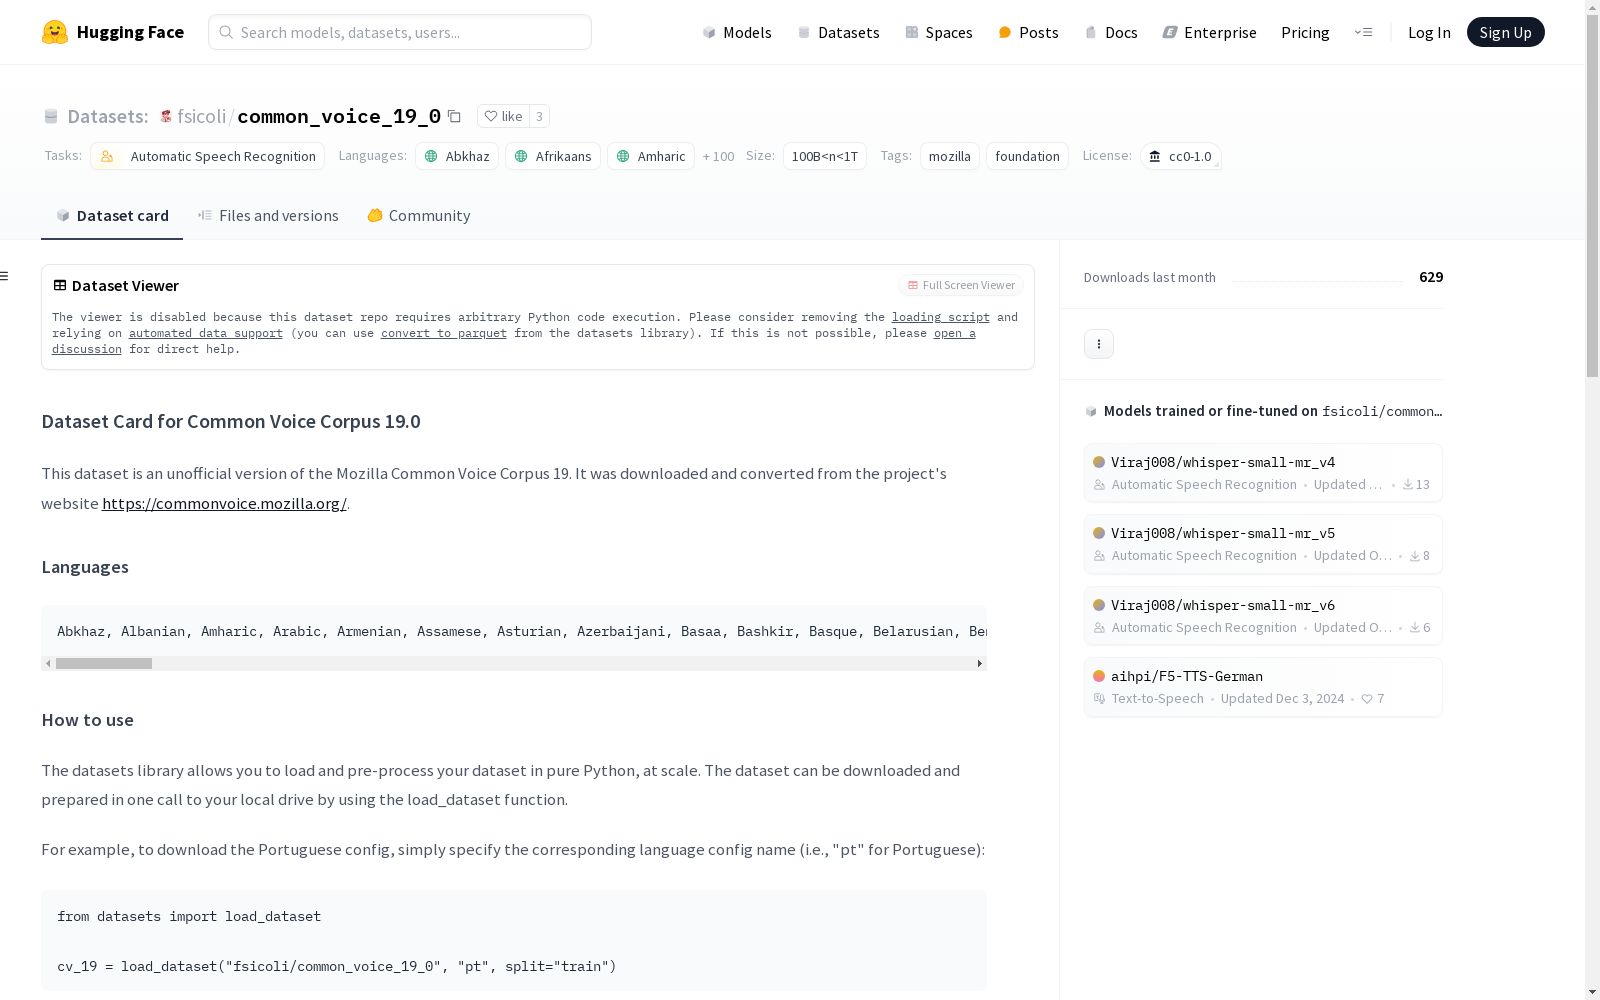1600x1000 pixels.
Task: Select the Amharic language tag
Action: 651,156
